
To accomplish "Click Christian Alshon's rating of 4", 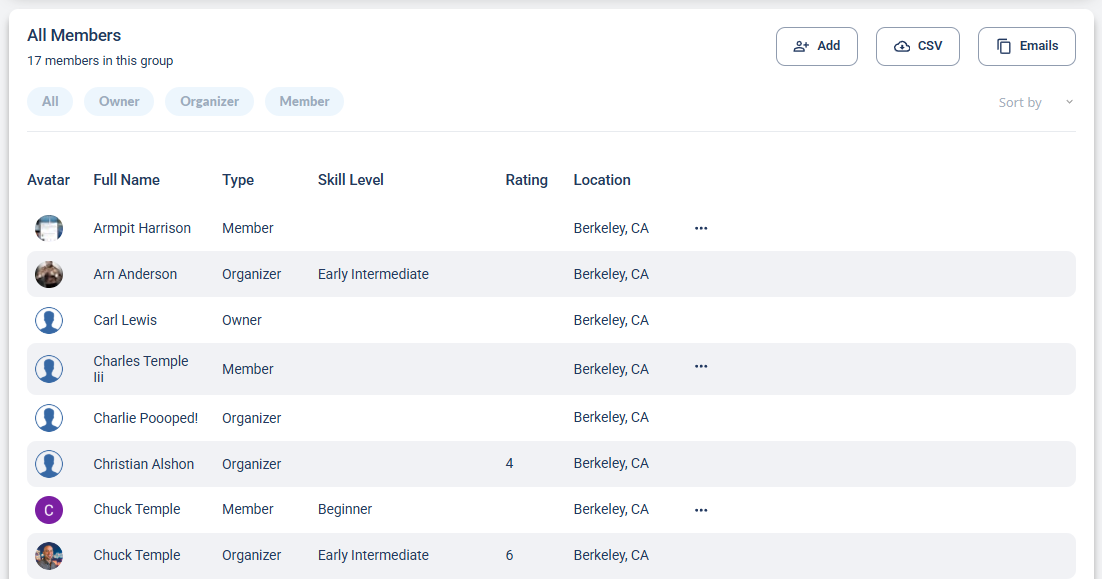I will point(510,464).
